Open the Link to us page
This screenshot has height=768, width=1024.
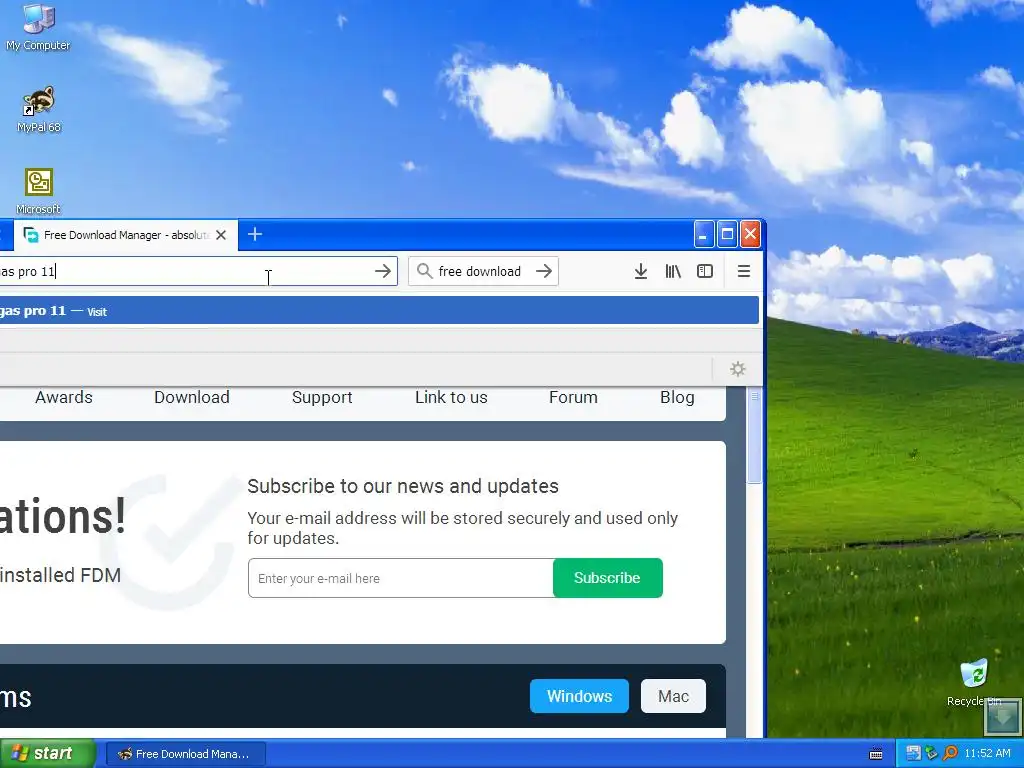coord(451,397)
